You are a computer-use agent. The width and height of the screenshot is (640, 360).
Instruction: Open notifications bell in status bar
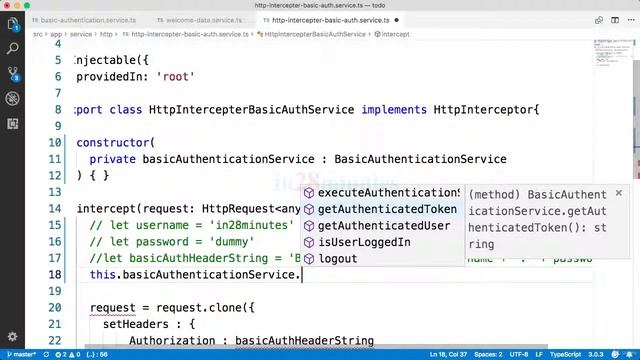(630, 355)
